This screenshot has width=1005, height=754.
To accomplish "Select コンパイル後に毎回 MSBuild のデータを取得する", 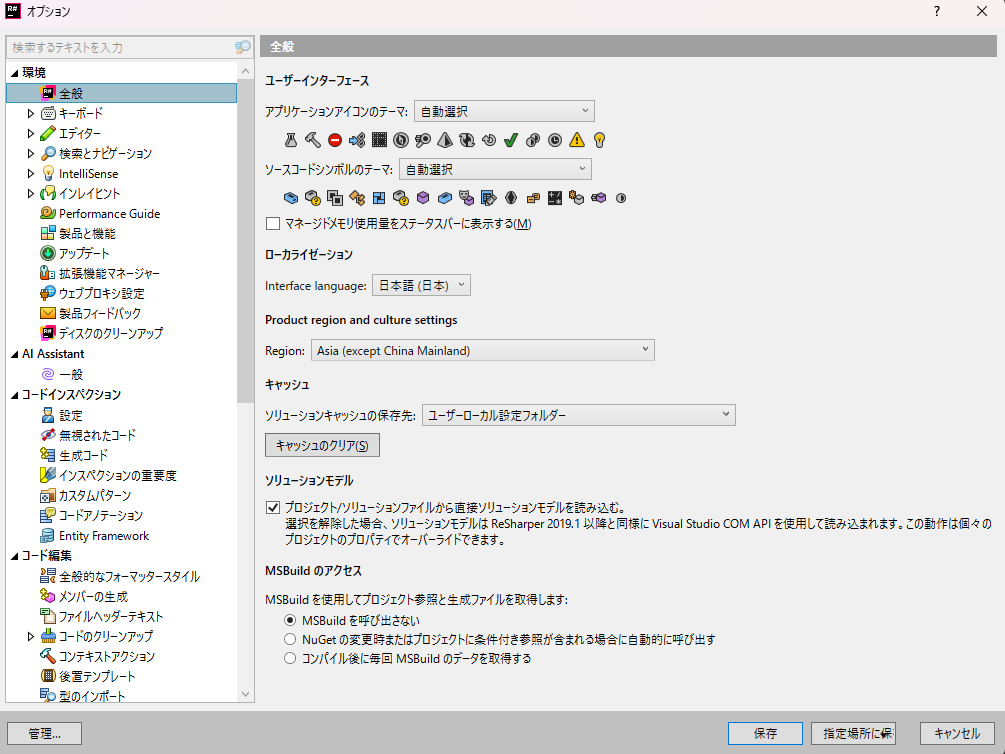I will click(290, 658).
